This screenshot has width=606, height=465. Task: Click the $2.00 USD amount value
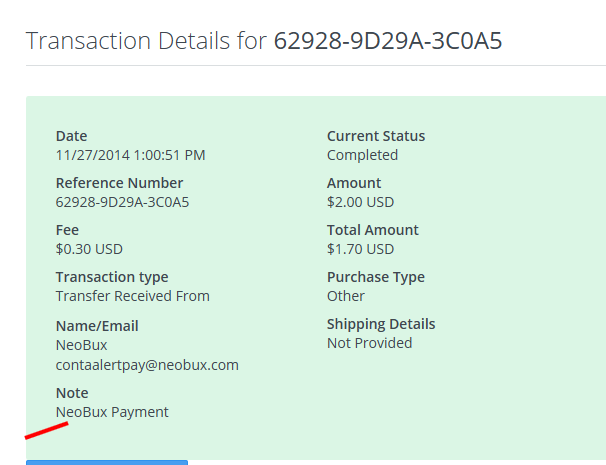point(360,202)
